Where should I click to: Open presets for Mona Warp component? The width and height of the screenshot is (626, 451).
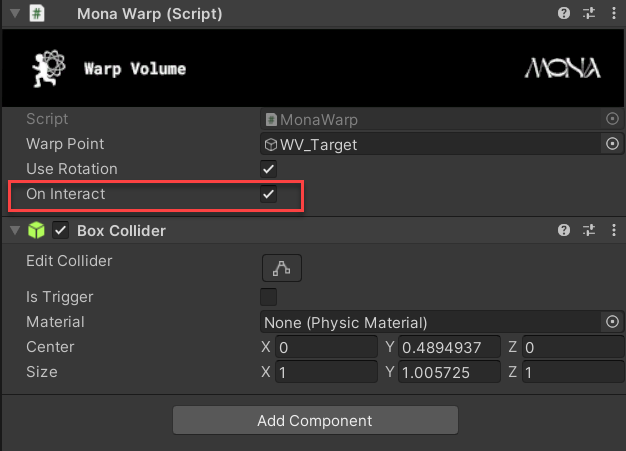[x=587, y=13]
